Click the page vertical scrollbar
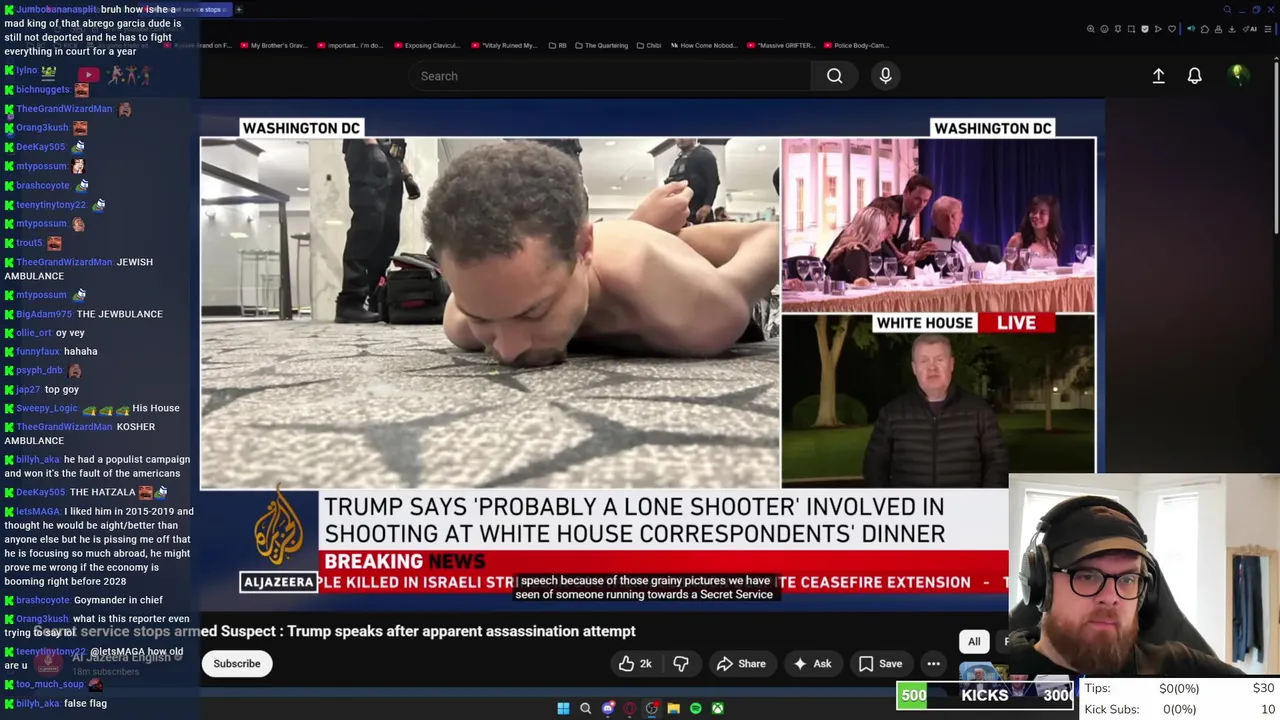 coord(1276,150)
